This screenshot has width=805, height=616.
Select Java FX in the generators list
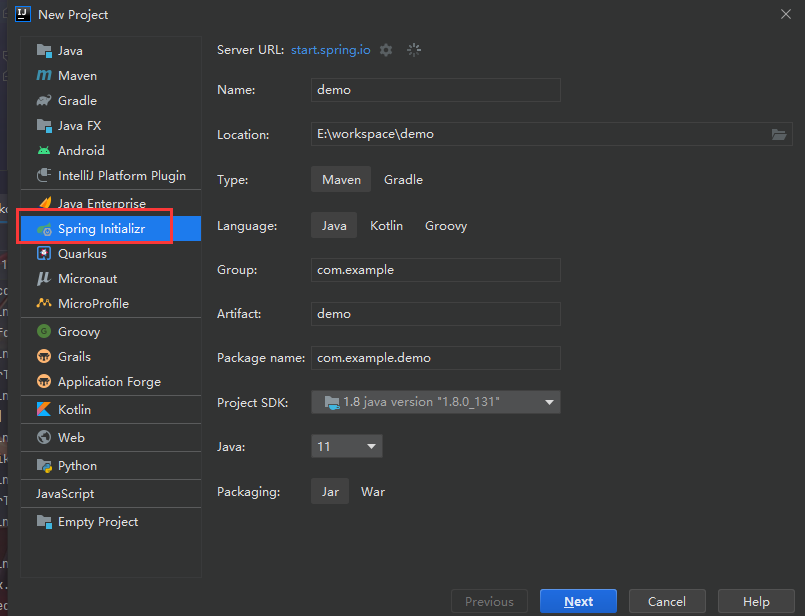pos(111,126)
